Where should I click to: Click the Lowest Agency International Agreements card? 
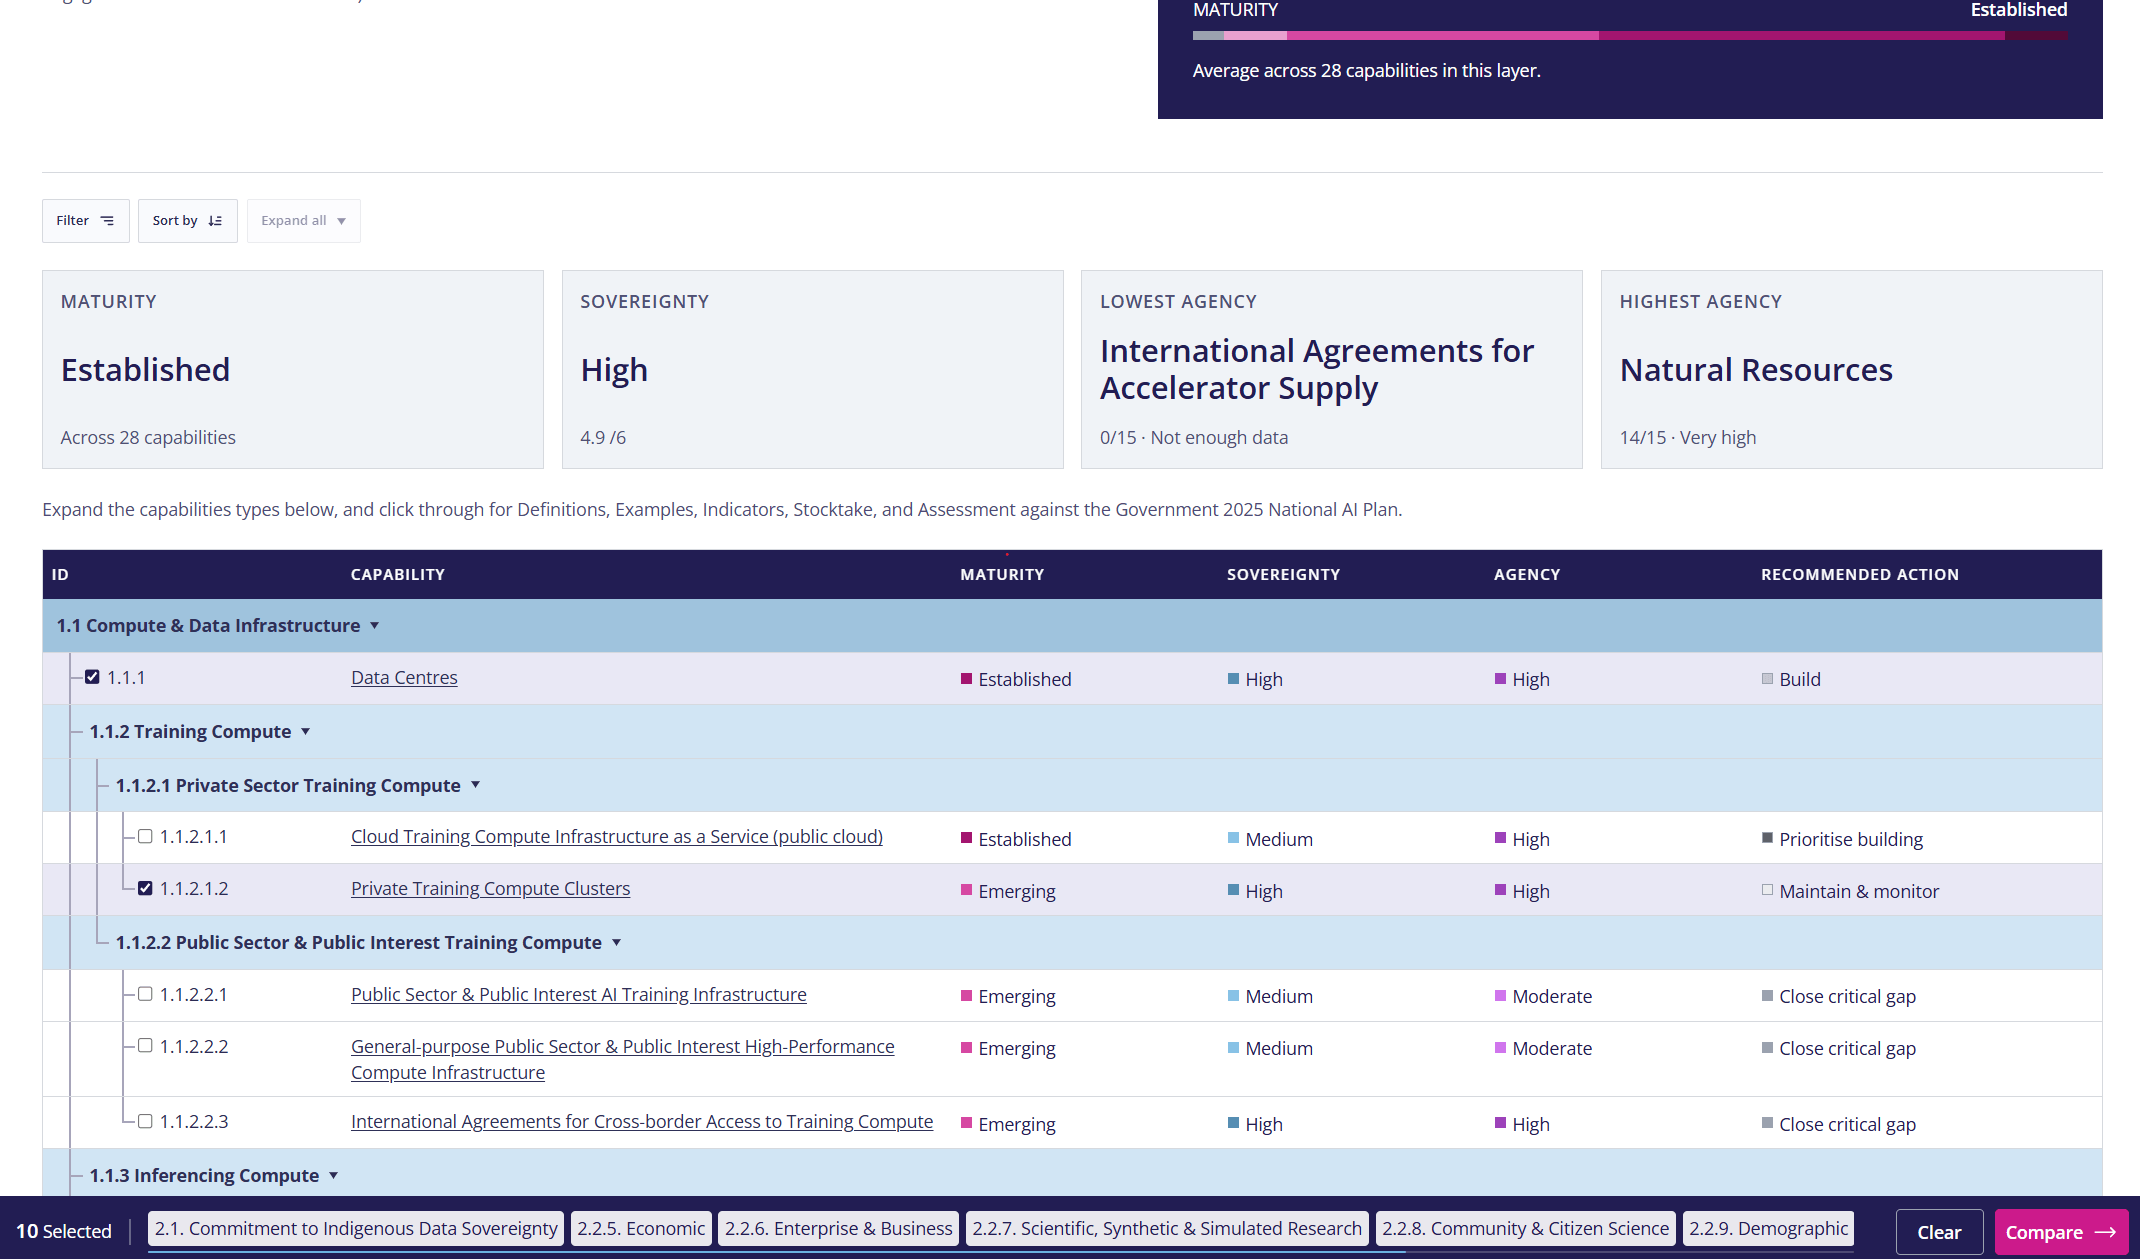[1332, 369]
